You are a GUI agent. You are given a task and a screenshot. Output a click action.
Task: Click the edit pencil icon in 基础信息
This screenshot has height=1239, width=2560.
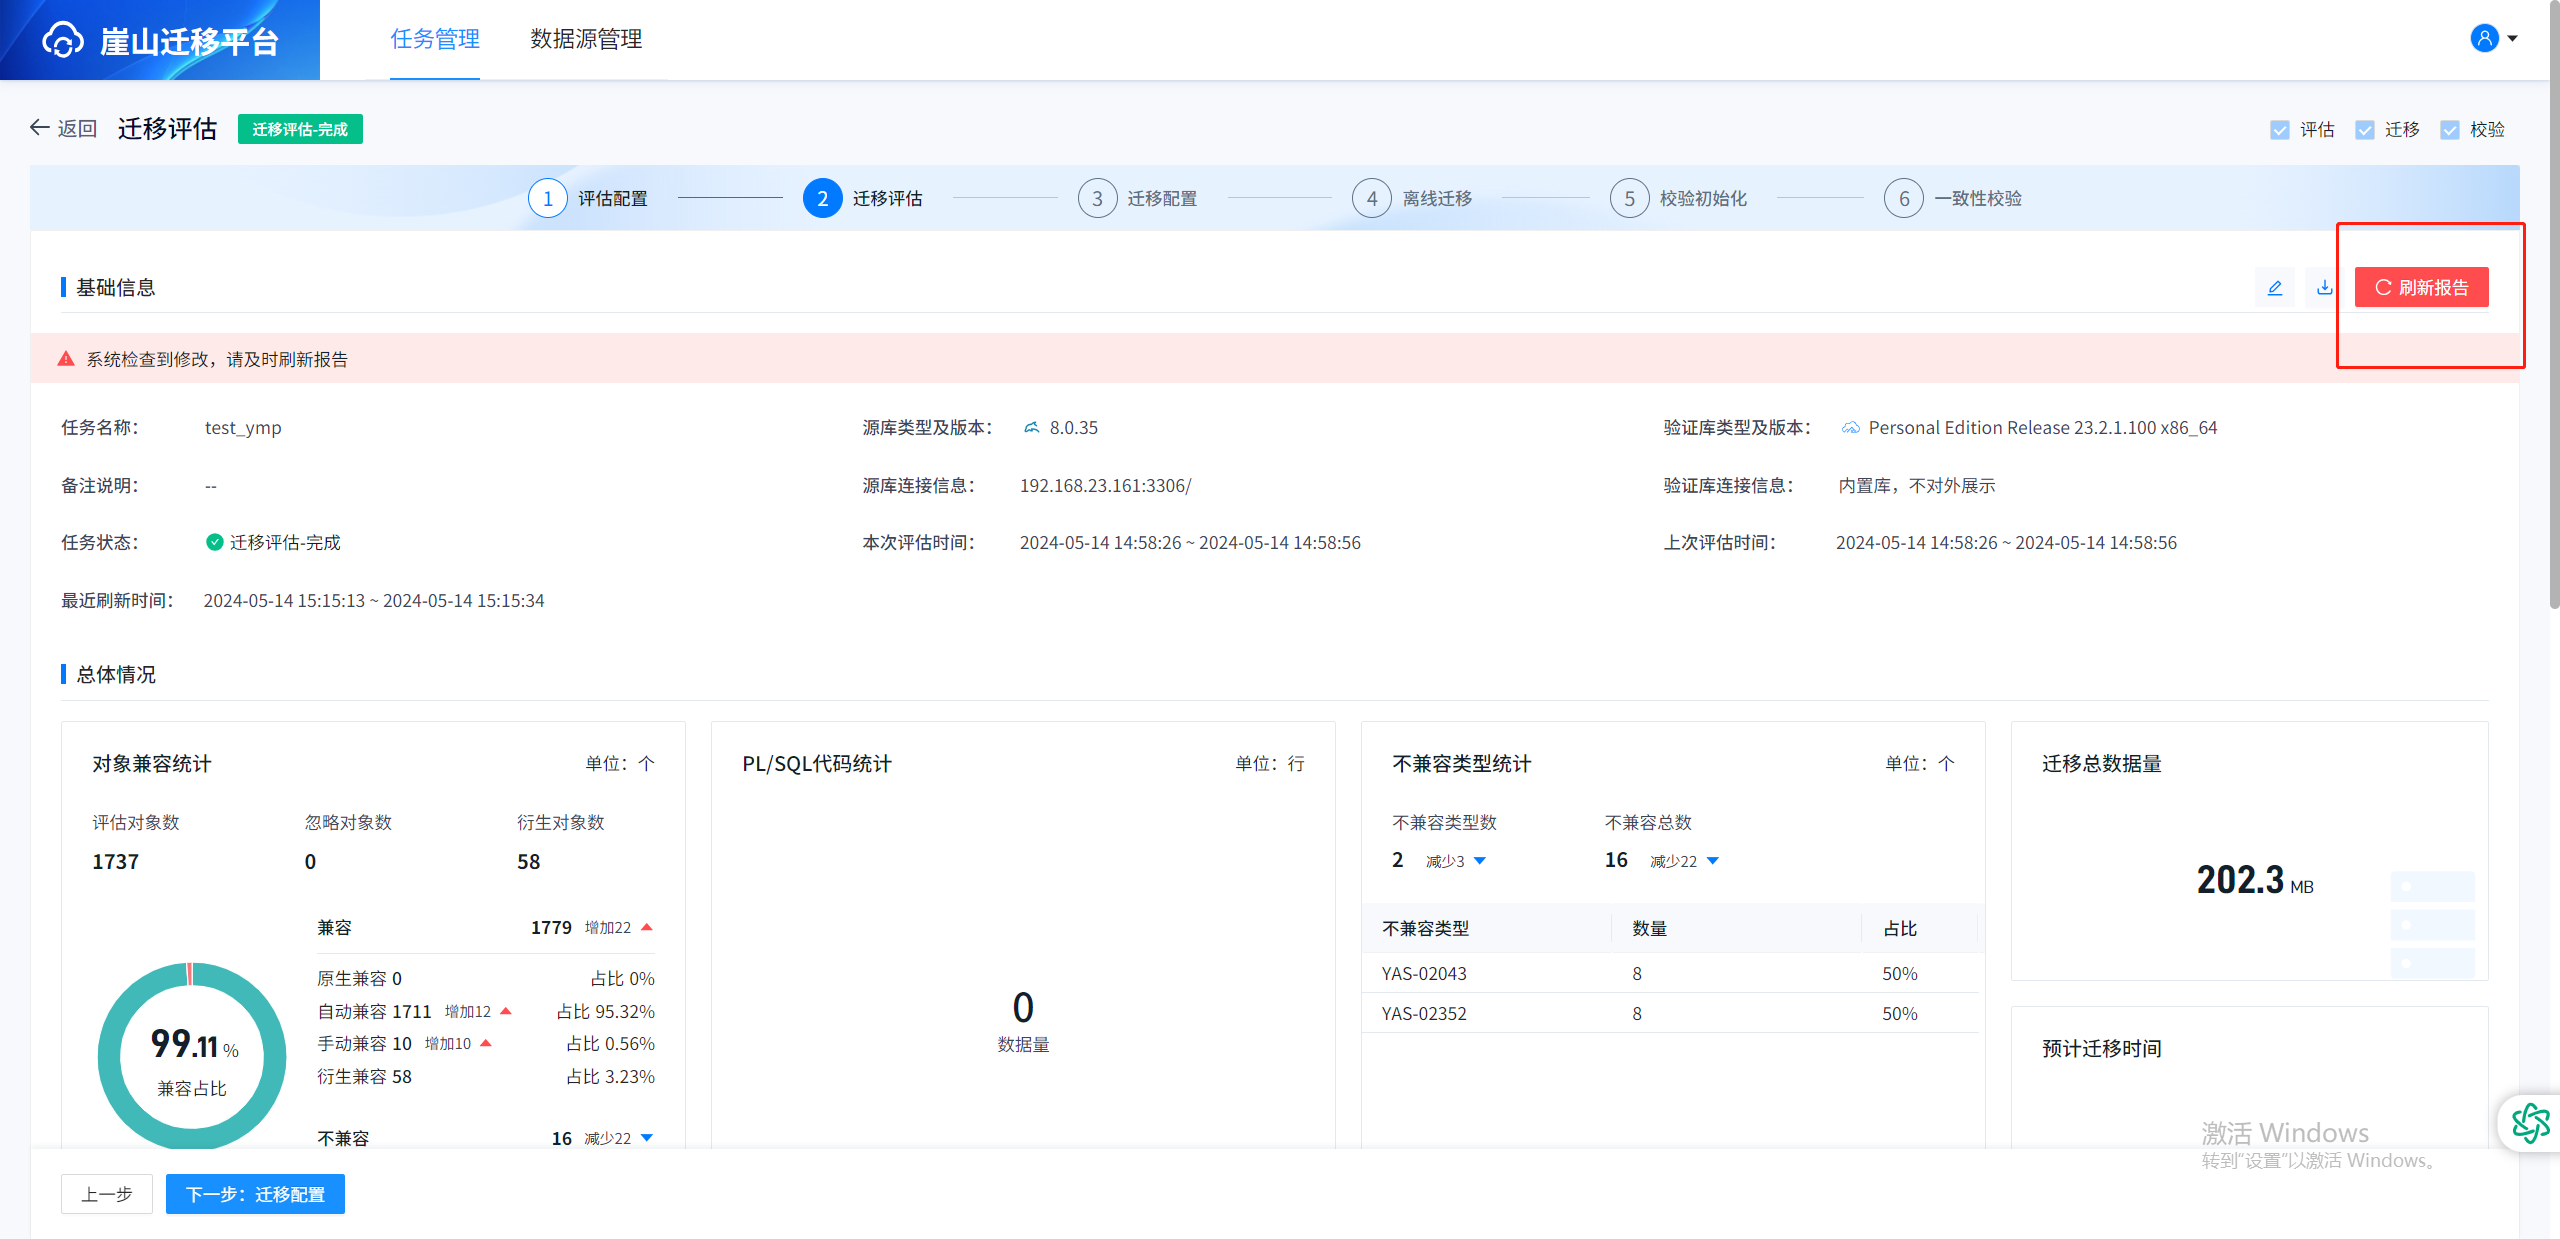[x=2274, y=288]
